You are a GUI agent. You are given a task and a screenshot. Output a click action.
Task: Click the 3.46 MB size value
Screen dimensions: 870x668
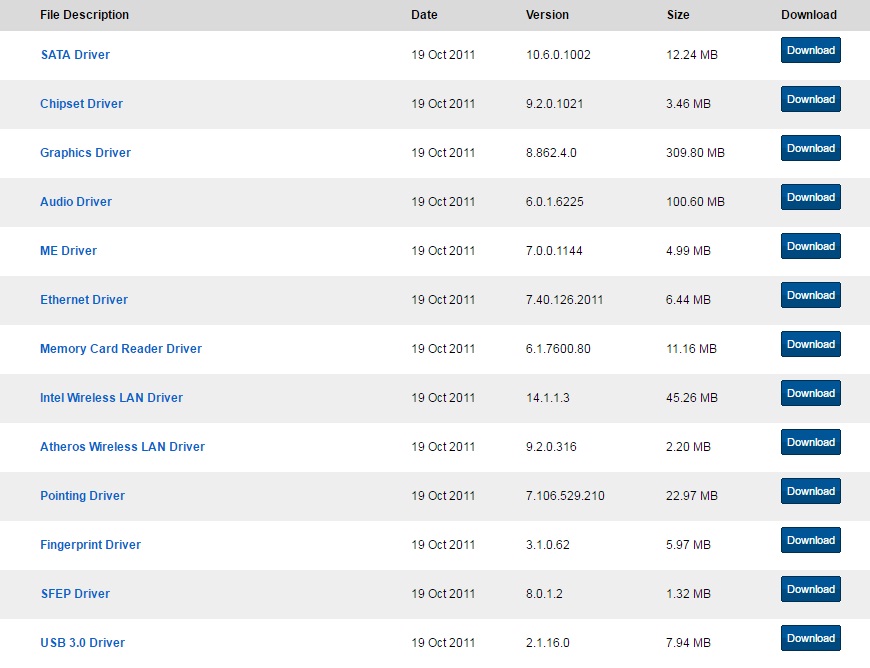pyautogui.click(x=689, y=104)
